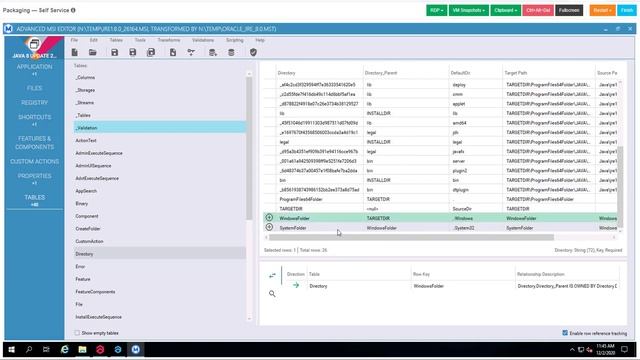This screenshot has height=360, width=640.
Task: Go to FILES section in sidebar
Action: 34,88
